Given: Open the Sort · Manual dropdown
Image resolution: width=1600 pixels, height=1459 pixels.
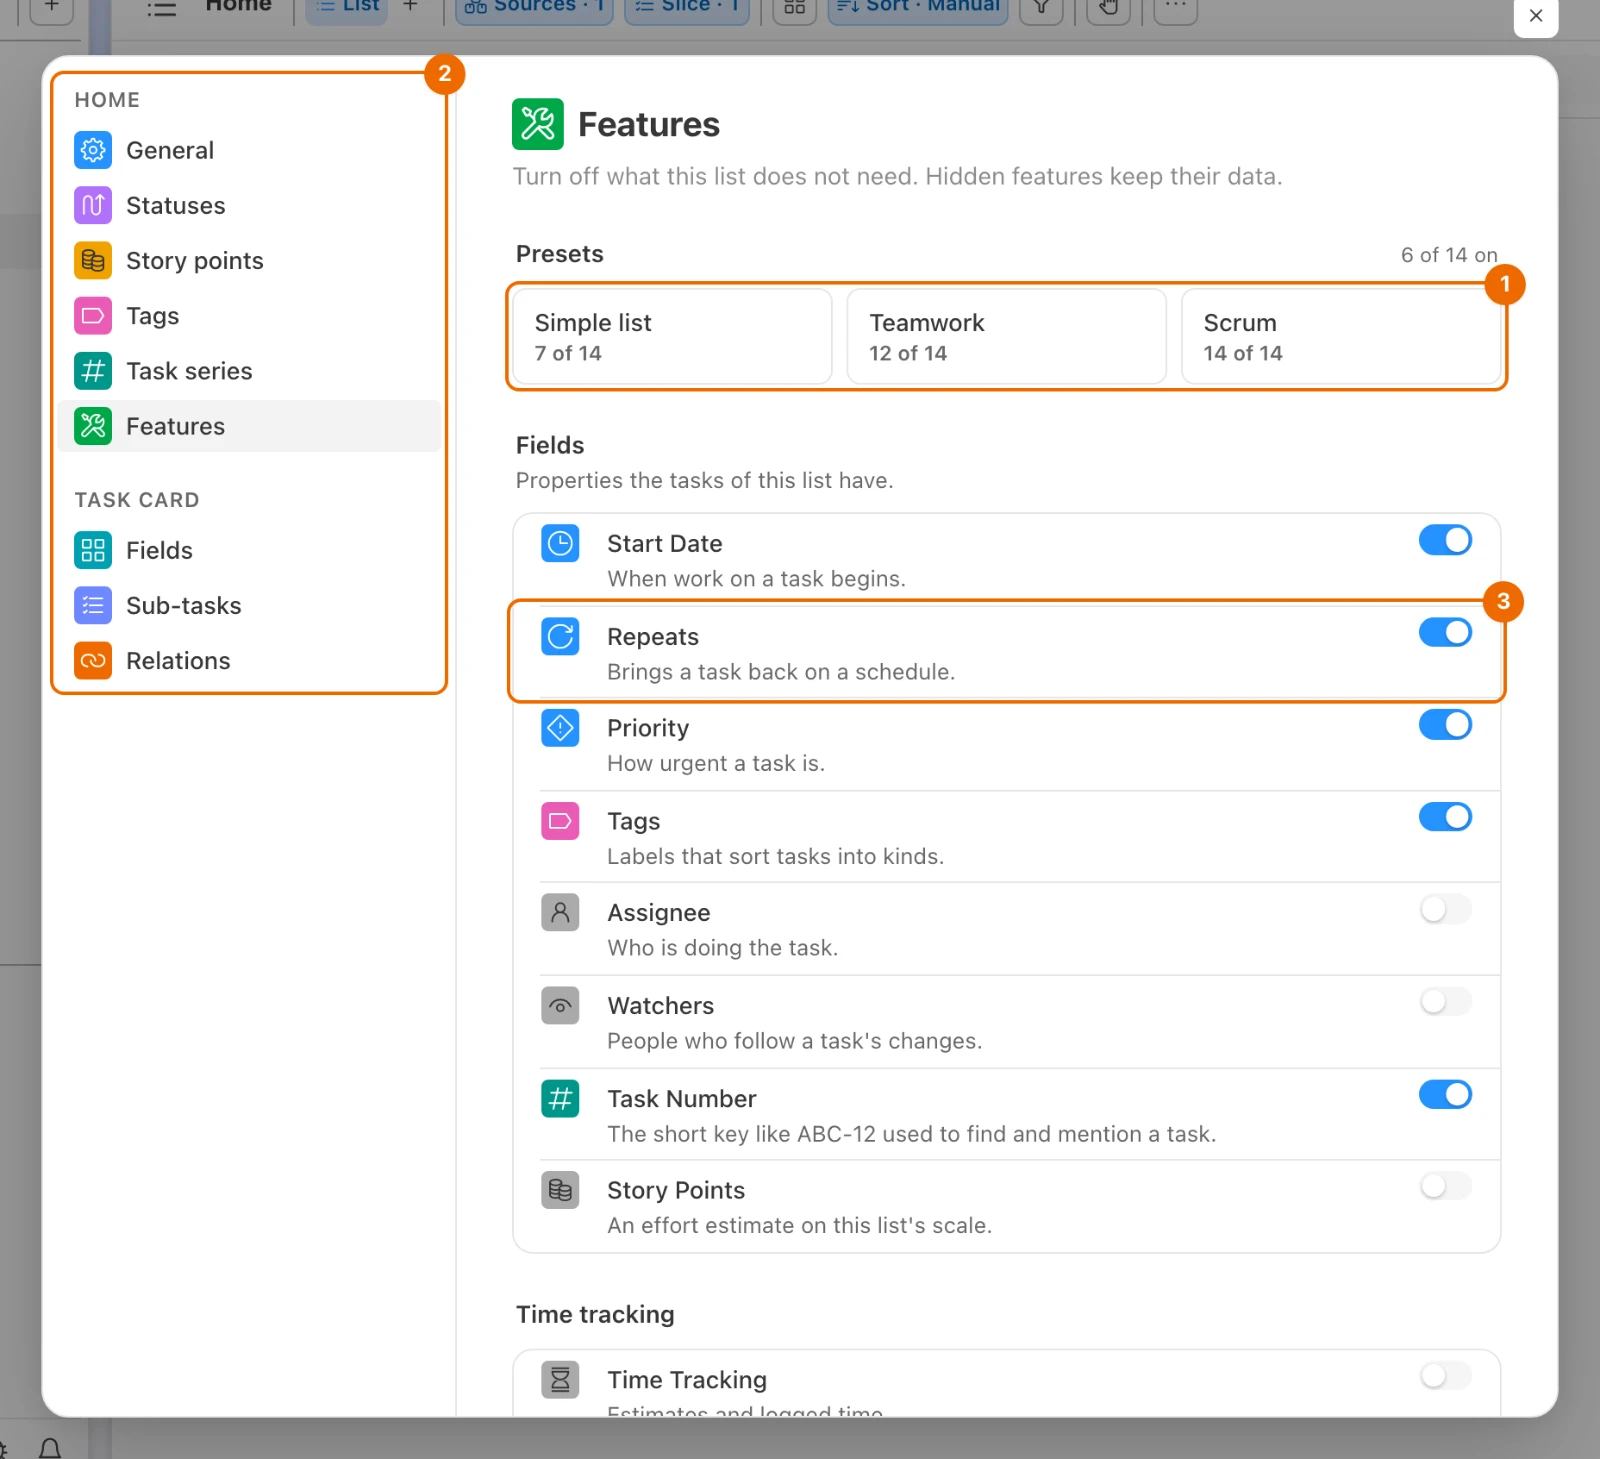Looking at the screenshot, I should [x=918, y=8].
